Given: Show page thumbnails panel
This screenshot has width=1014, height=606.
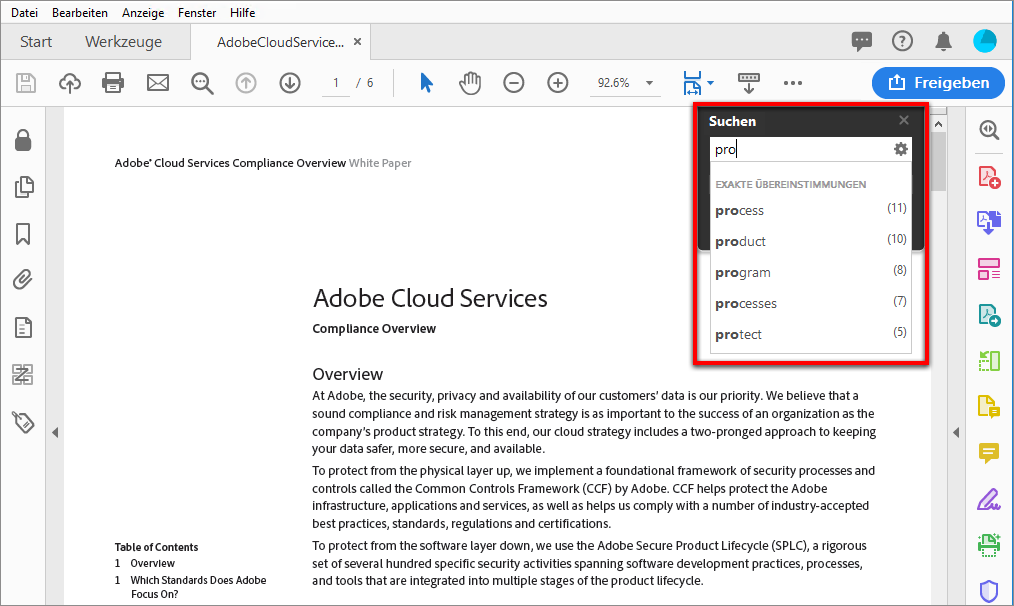Looking at the screenshot, I should pyautogui.click(x=24, y=187).
